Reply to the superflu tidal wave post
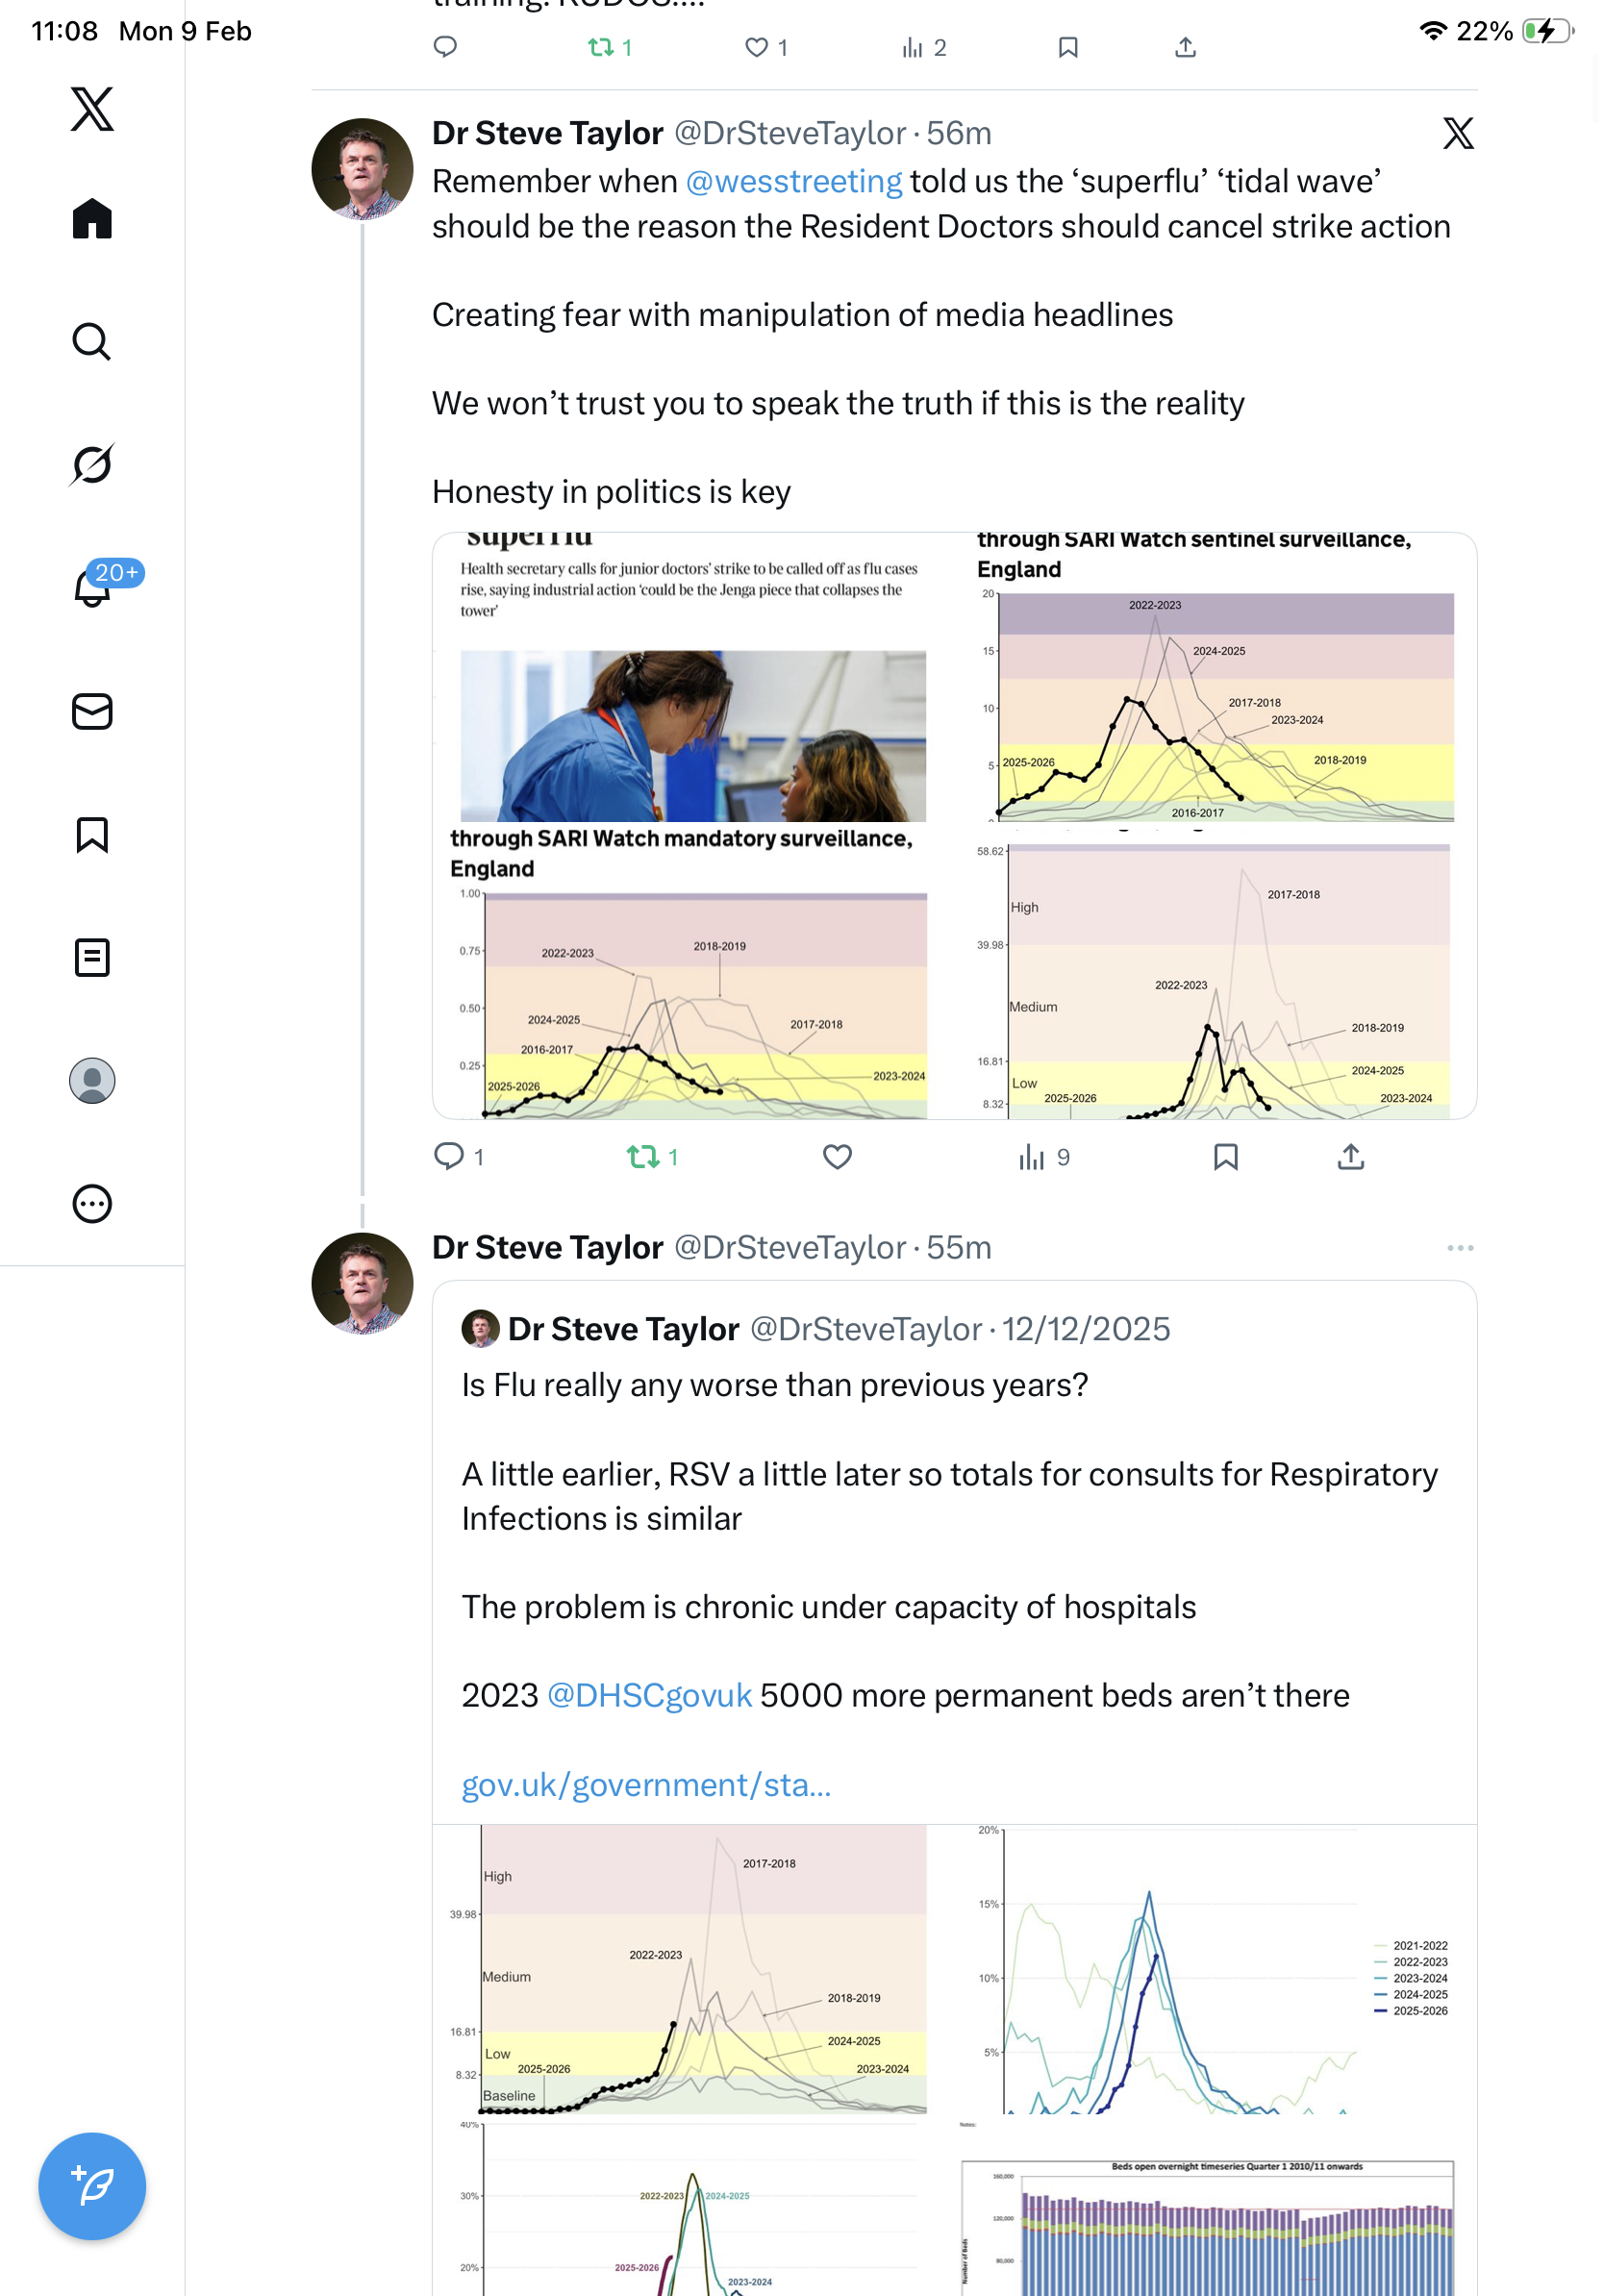Screen dimensions: 1604x2296 coord(448,1157)
